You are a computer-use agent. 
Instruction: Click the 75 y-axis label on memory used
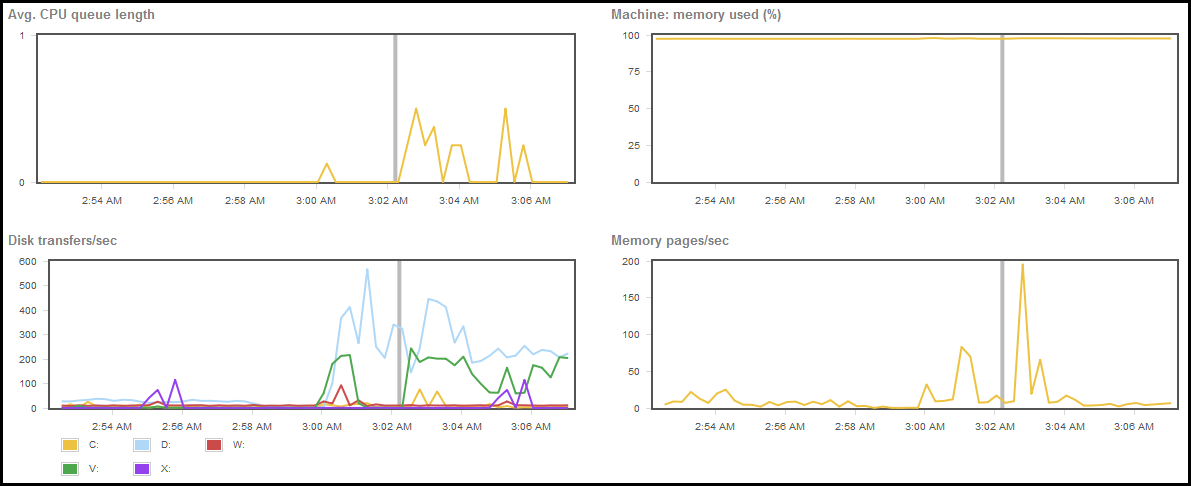point(631,72)
